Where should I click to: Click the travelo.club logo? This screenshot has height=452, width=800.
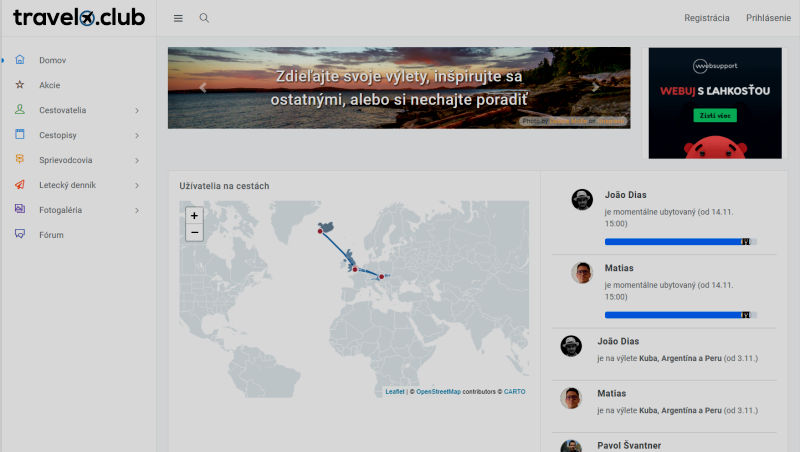(x=79, y=18)
